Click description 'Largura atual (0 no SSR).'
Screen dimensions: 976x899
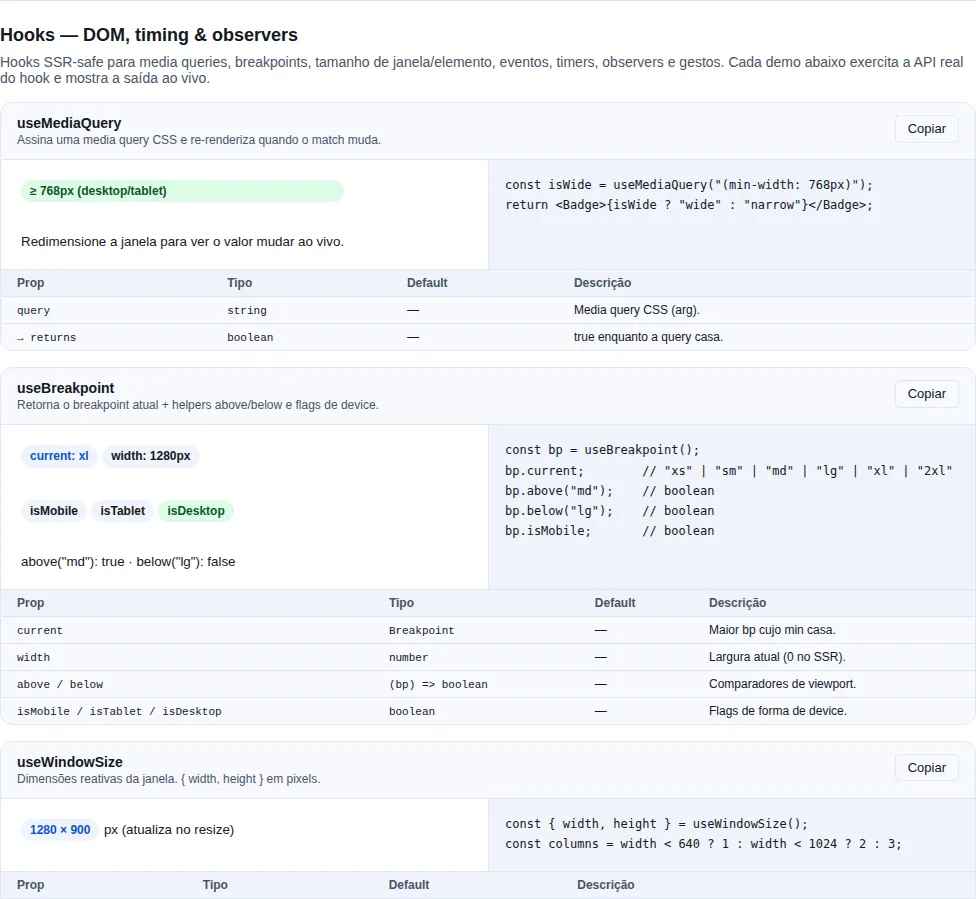pyautogui.click(x=777, y=657)
